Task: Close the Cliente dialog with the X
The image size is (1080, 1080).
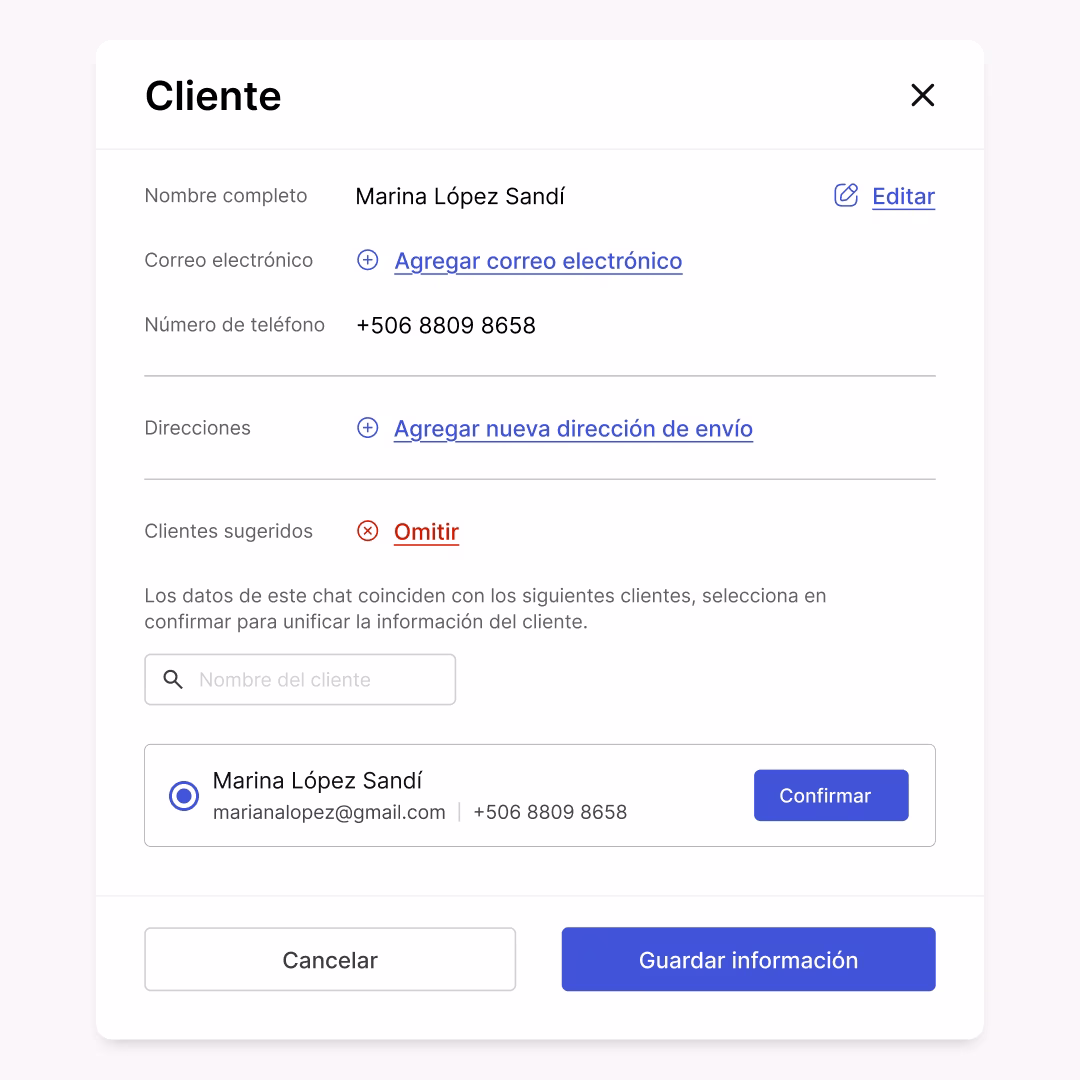Action: click(922, 95)
